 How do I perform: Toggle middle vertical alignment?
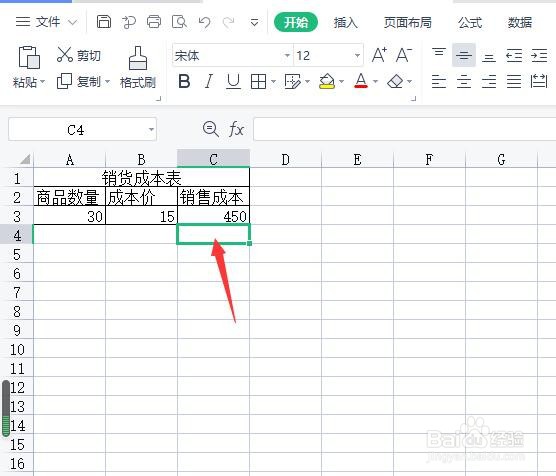(464, 55)
